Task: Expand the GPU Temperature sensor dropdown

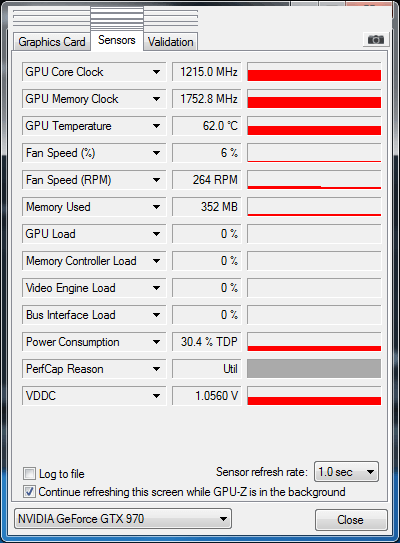Action: tap(157, 126)
